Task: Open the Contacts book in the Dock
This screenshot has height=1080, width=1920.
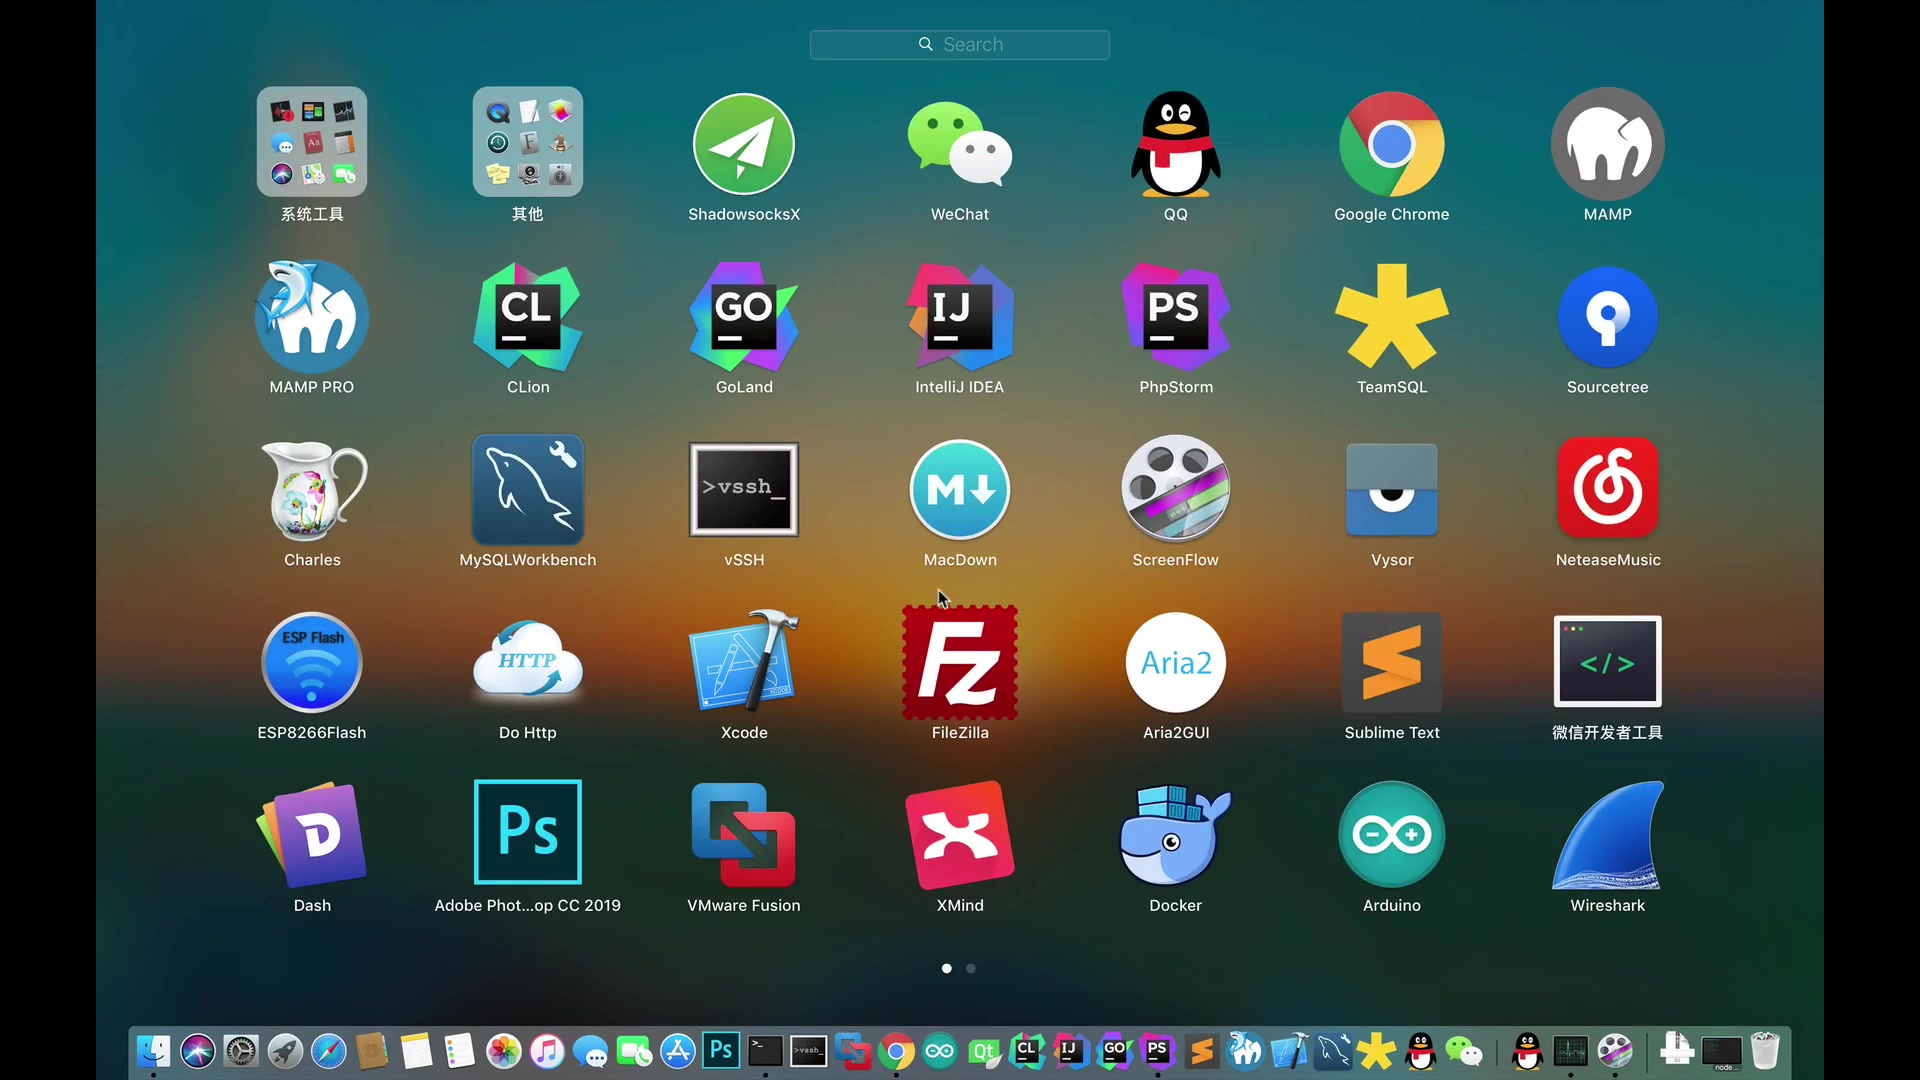Action: [x=372, y=1051]
